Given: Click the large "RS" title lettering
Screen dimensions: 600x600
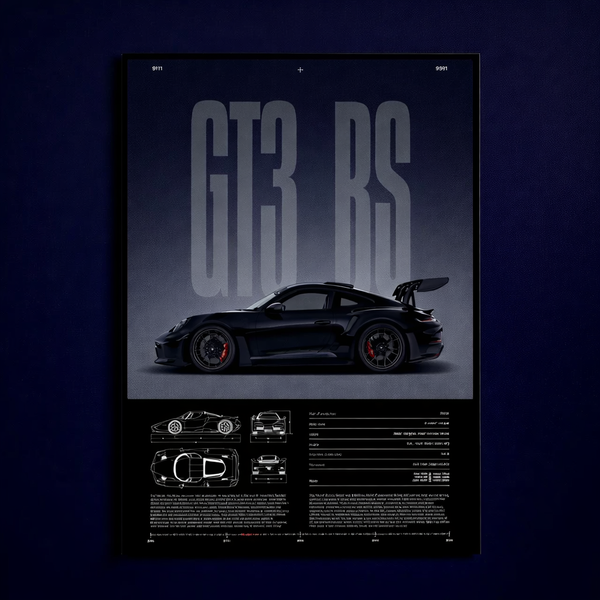Looking at the screenshot, I should coord(373,195).
